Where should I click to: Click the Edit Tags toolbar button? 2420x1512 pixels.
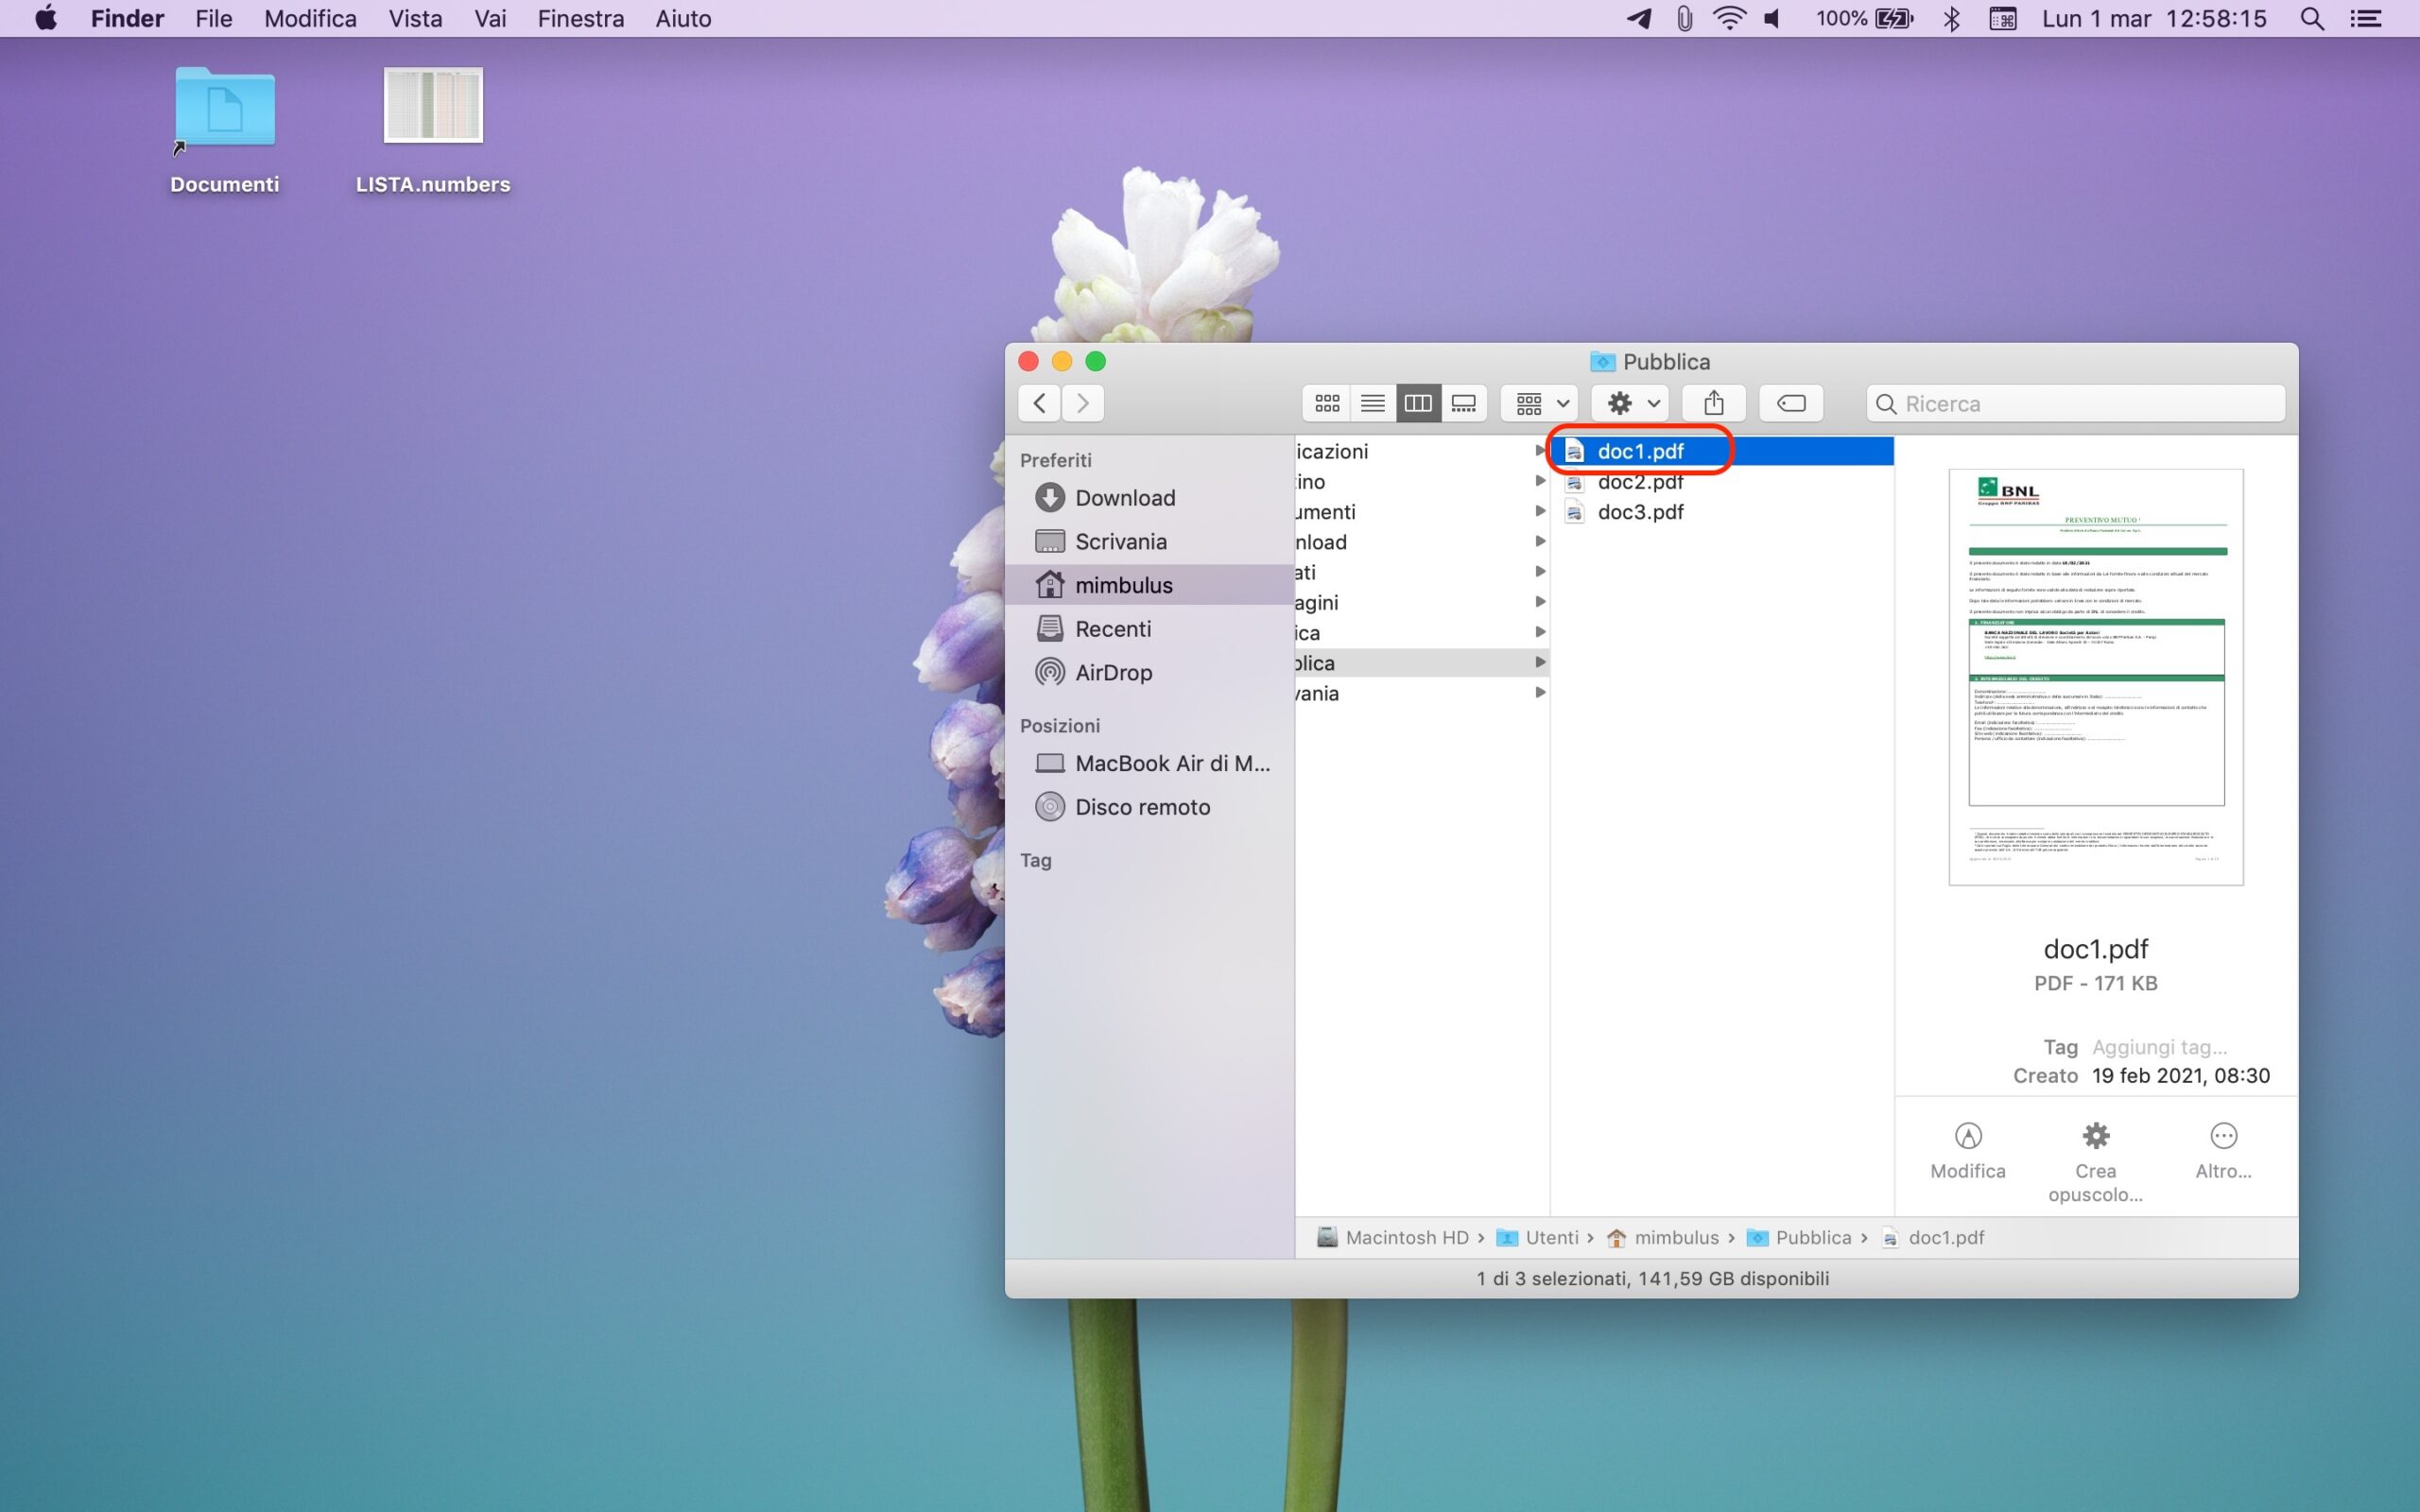[1790, 403]
